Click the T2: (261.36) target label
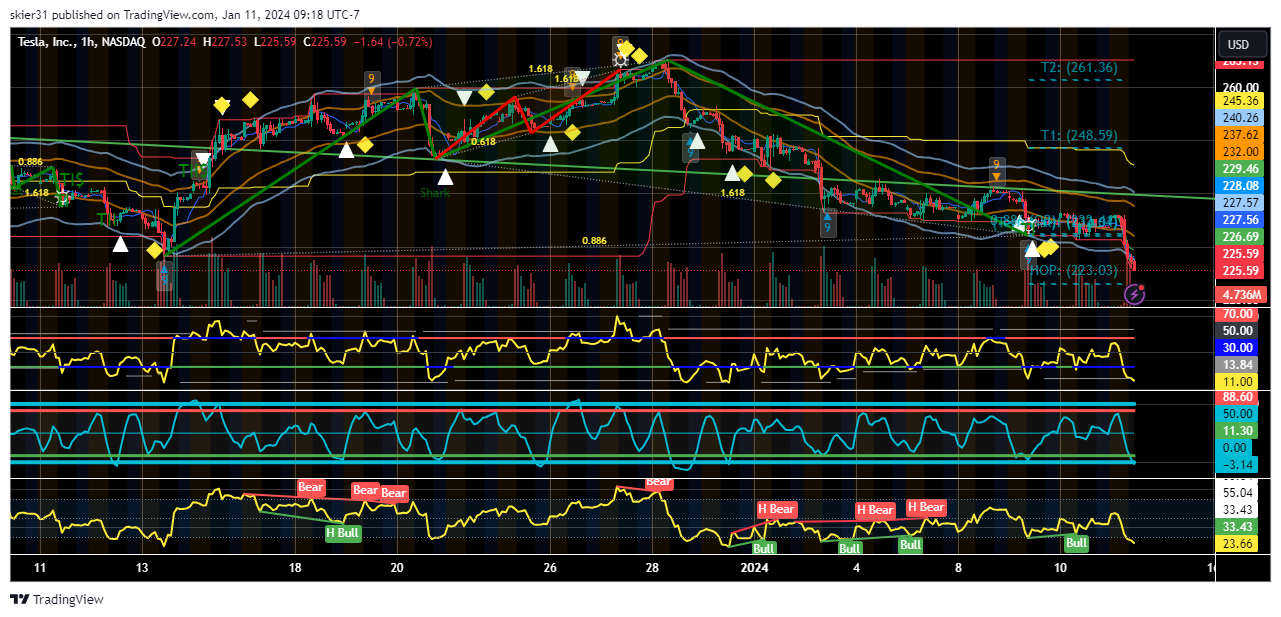 point(1079,68)
